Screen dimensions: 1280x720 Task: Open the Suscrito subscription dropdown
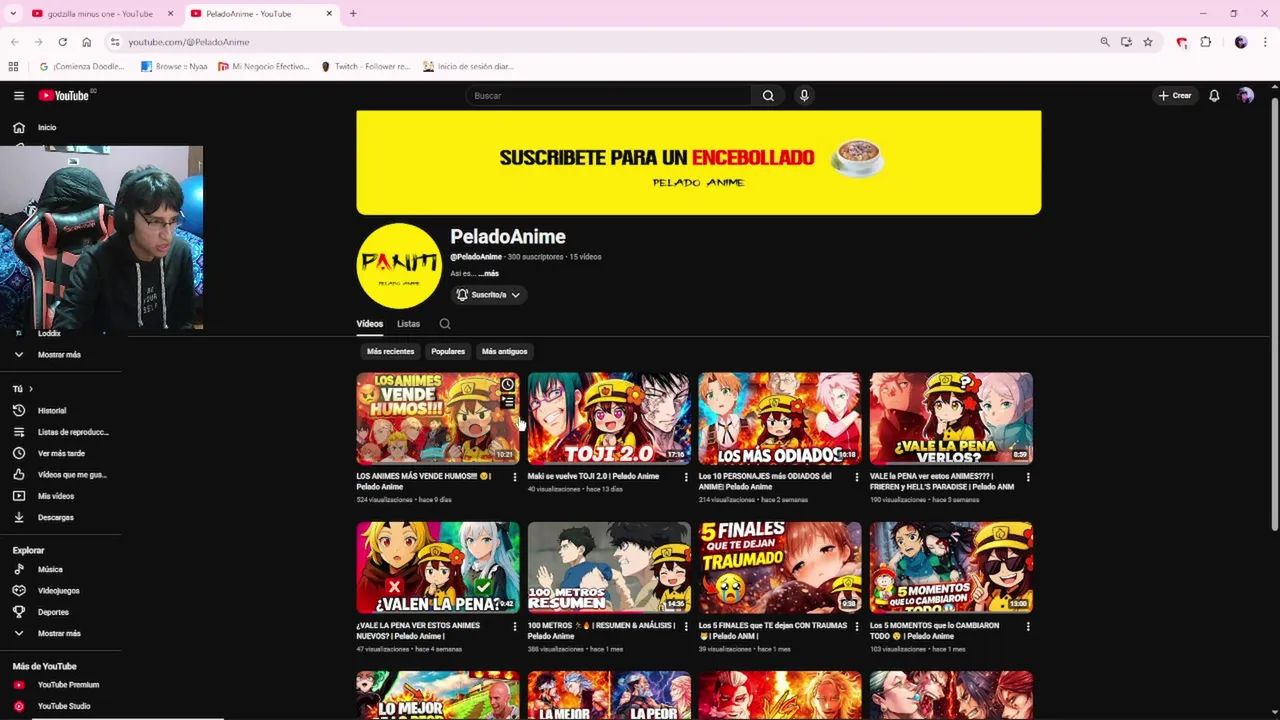point(489,295)
